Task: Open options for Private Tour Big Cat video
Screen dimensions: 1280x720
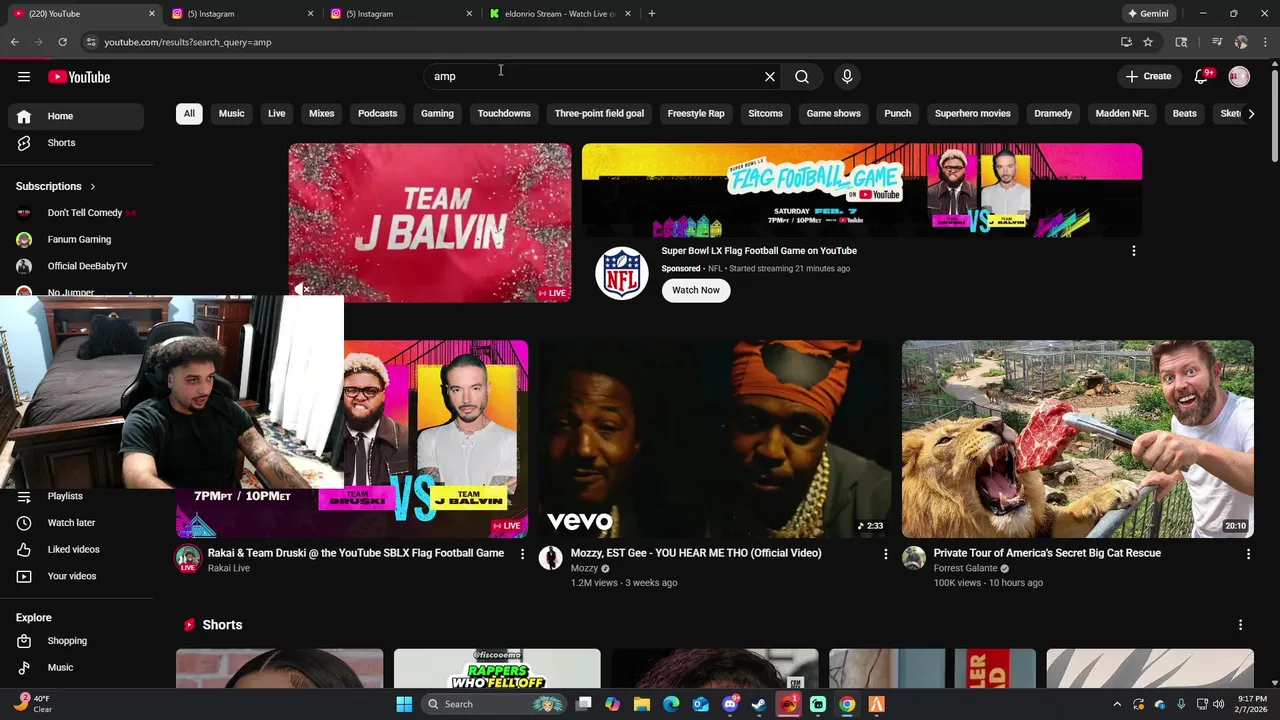Action: [x=1248, y=554]
